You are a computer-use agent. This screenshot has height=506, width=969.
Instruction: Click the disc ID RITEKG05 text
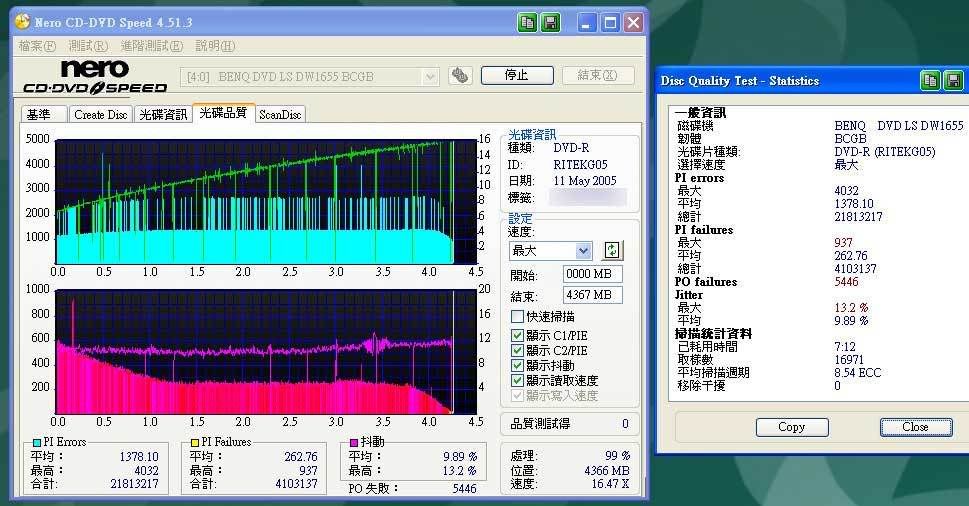pos(580,164)
